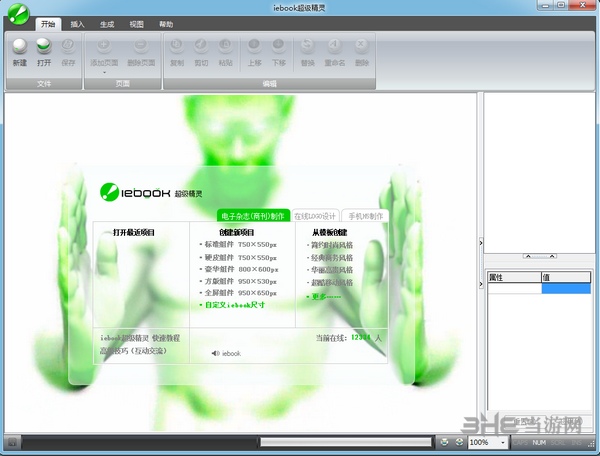The height and width of the screenshot is (456, 600).
Task: Click the 保存 (Save) icon
Action: (68, 45)
